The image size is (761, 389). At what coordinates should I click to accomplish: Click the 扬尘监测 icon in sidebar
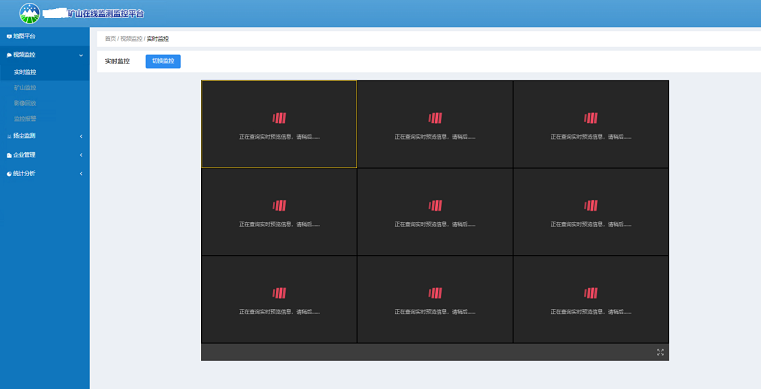(x=9, y=136)
